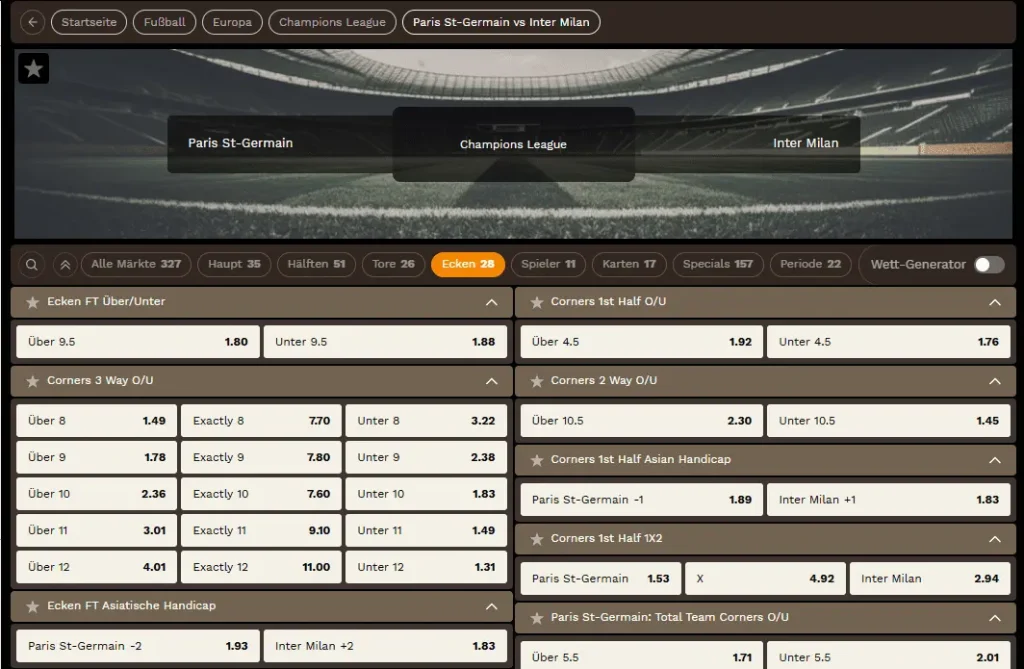Bet Paris St-Germain -1 at 1.89
Viewport: 1024px width, 669px height.
tap(641, 500)
